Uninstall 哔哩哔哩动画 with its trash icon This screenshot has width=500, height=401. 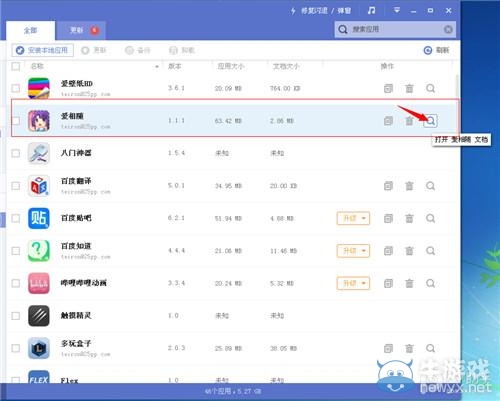point(409,283)
